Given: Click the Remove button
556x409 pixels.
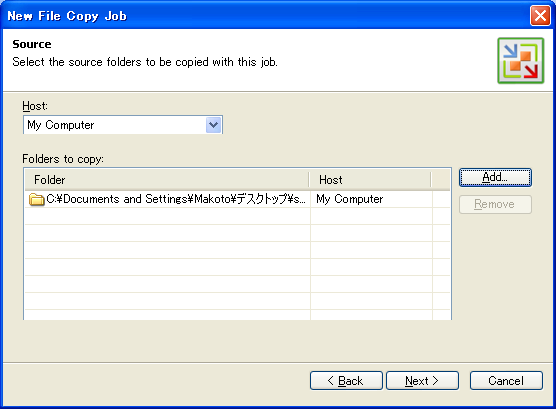Looking at the screenshot, I should point(495,204).
